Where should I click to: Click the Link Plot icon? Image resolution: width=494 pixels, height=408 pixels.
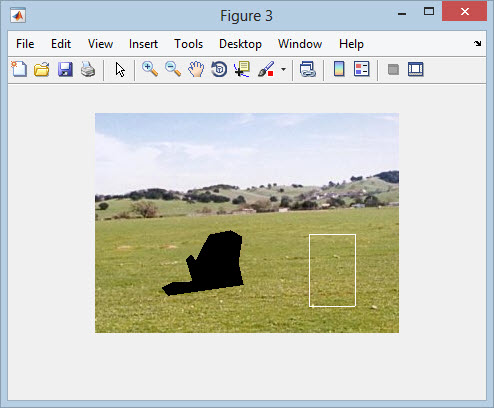click(308, 69)
